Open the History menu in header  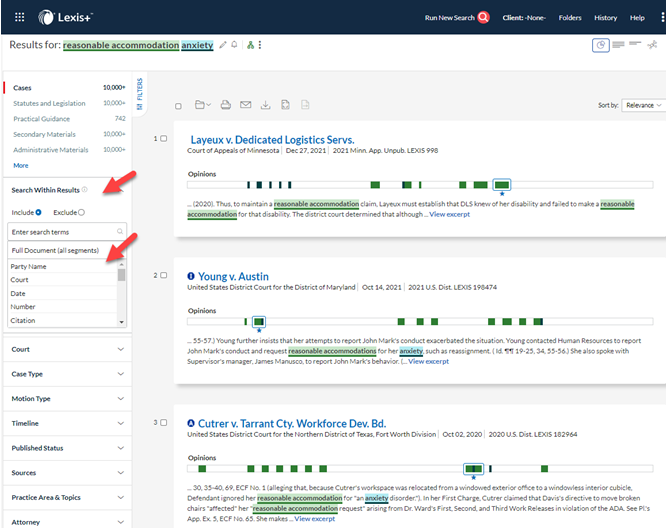pyautogui.click(x=605, y=18)
